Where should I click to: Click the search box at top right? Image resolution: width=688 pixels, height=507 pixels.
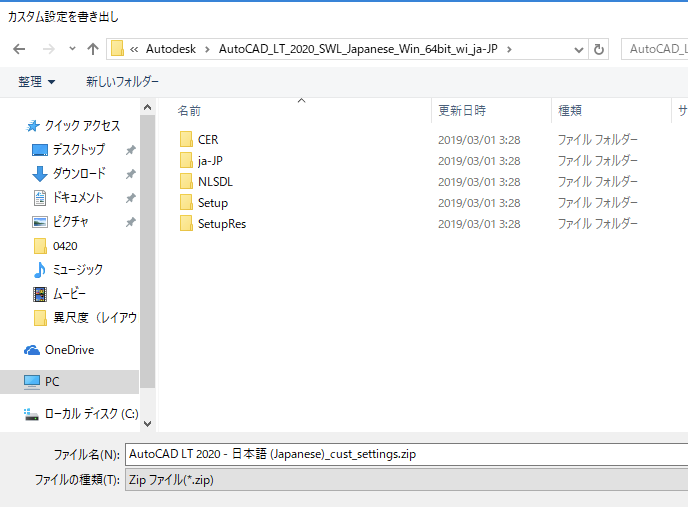pos(655,49)
